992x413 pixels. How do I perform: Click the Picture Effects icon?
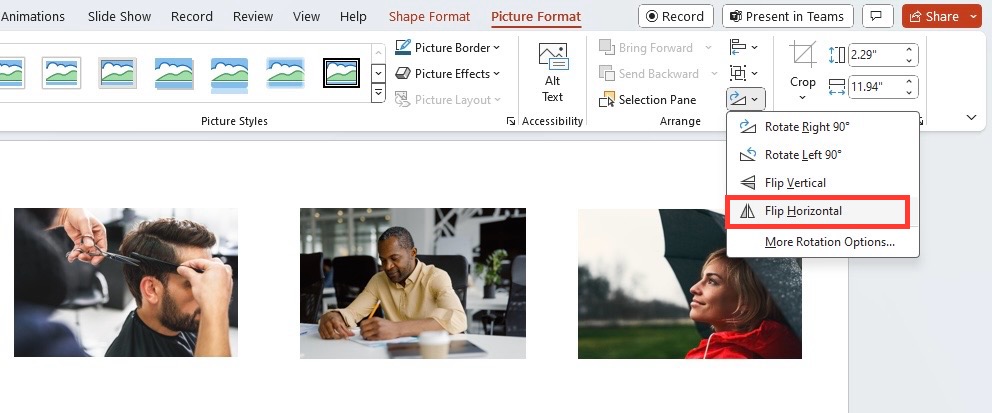(x=403, y=73)
